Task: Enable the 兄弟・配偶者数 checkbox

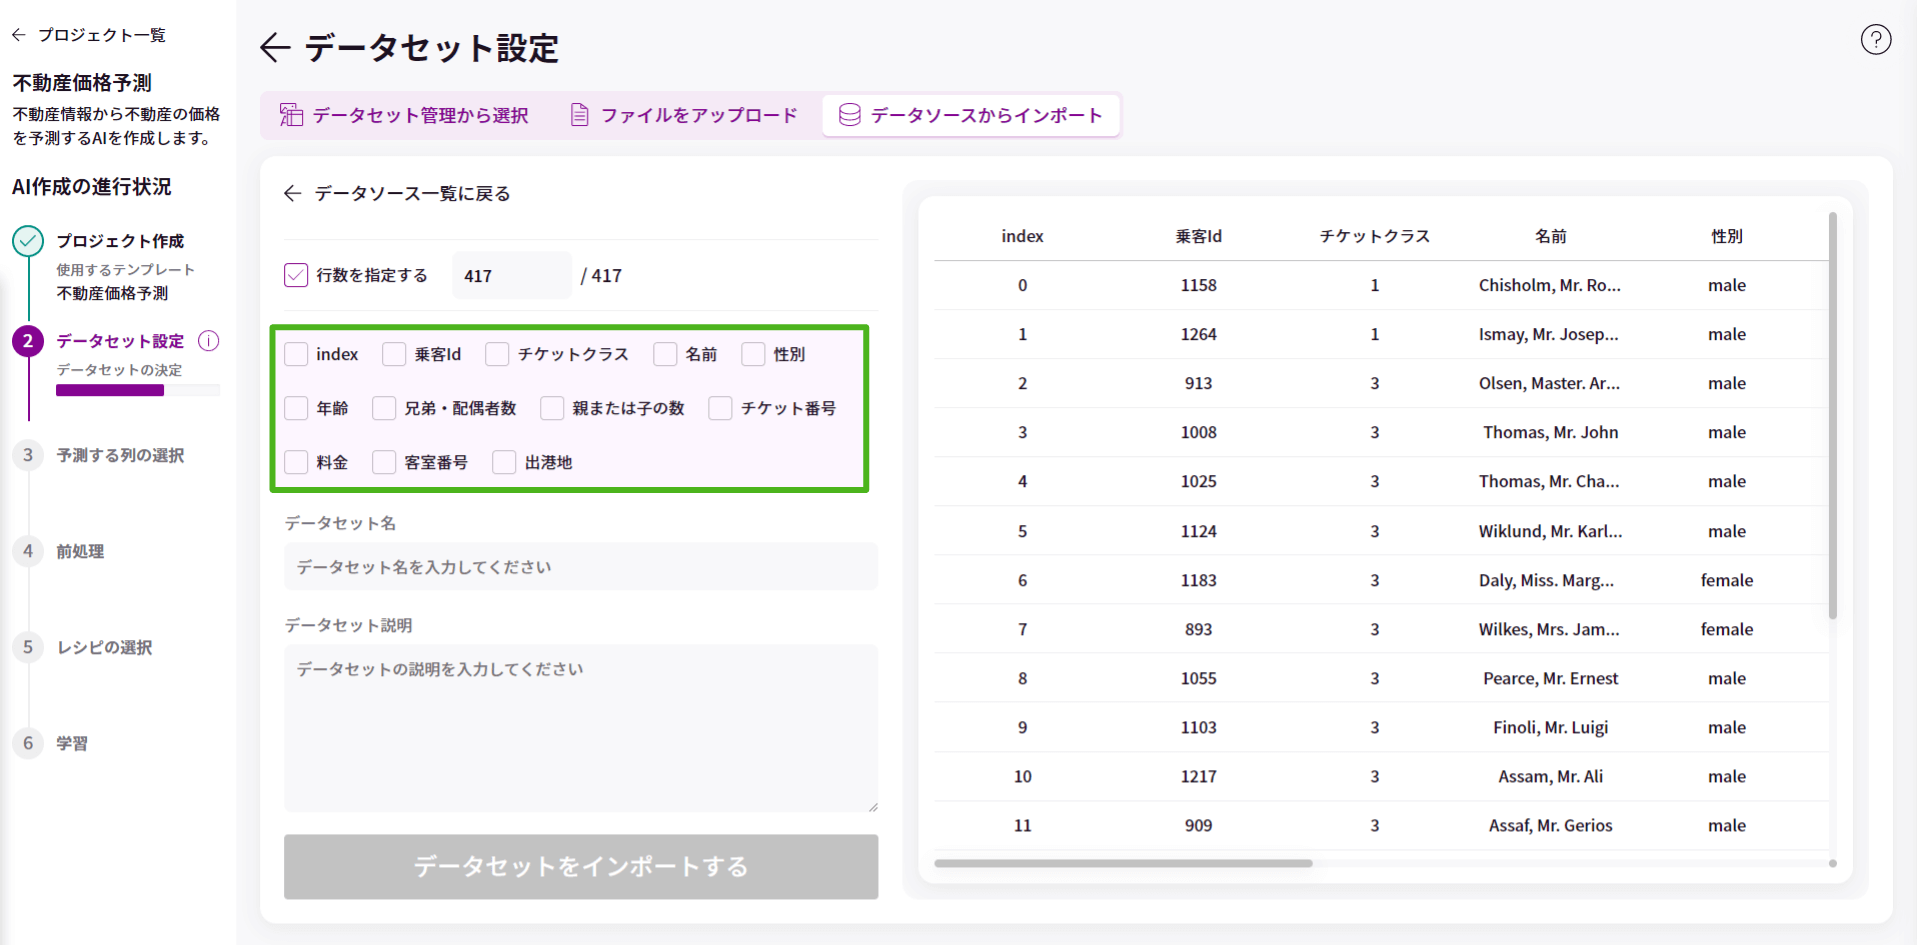Action: coord(384,408)
